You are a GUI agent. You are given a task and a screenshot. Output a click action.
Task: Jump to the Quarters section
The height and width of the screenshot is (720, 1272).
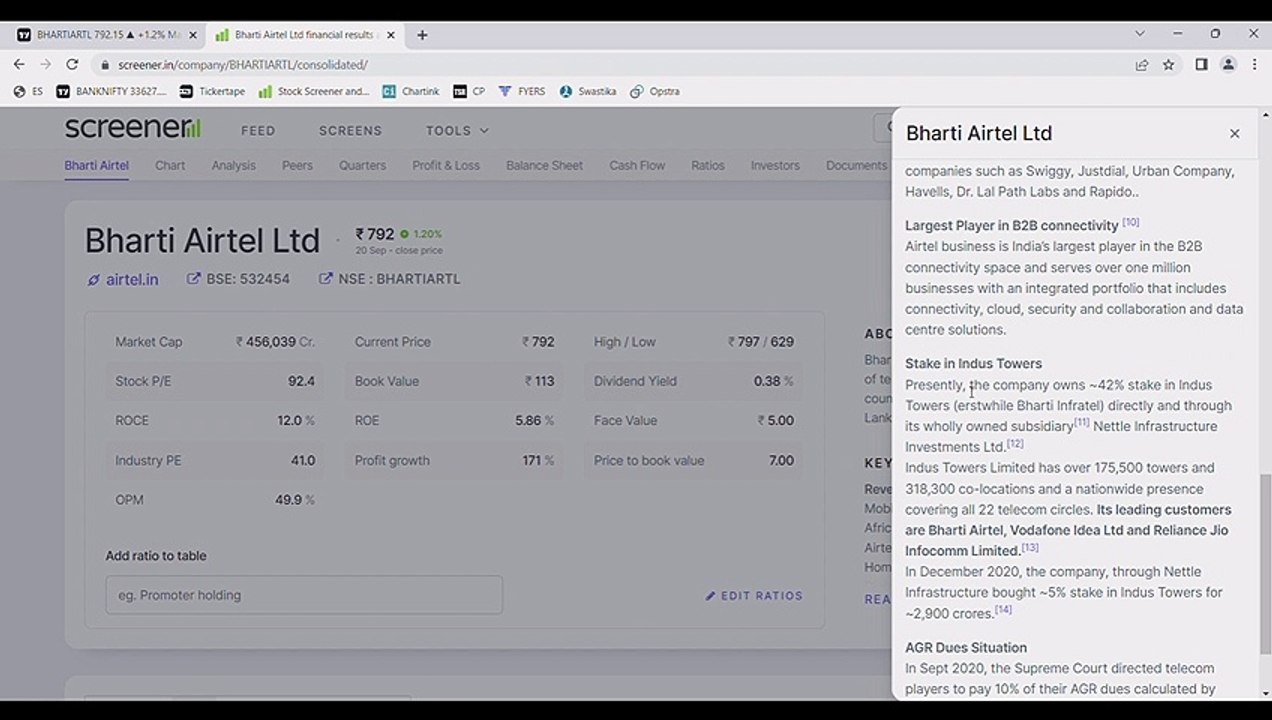(362, 166)
